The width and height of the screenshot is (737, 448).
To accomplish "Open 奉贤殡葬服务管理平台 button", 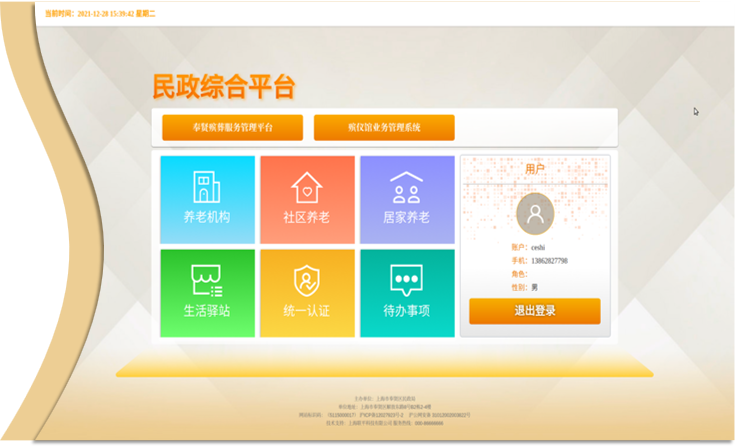I will pos(232,128).
